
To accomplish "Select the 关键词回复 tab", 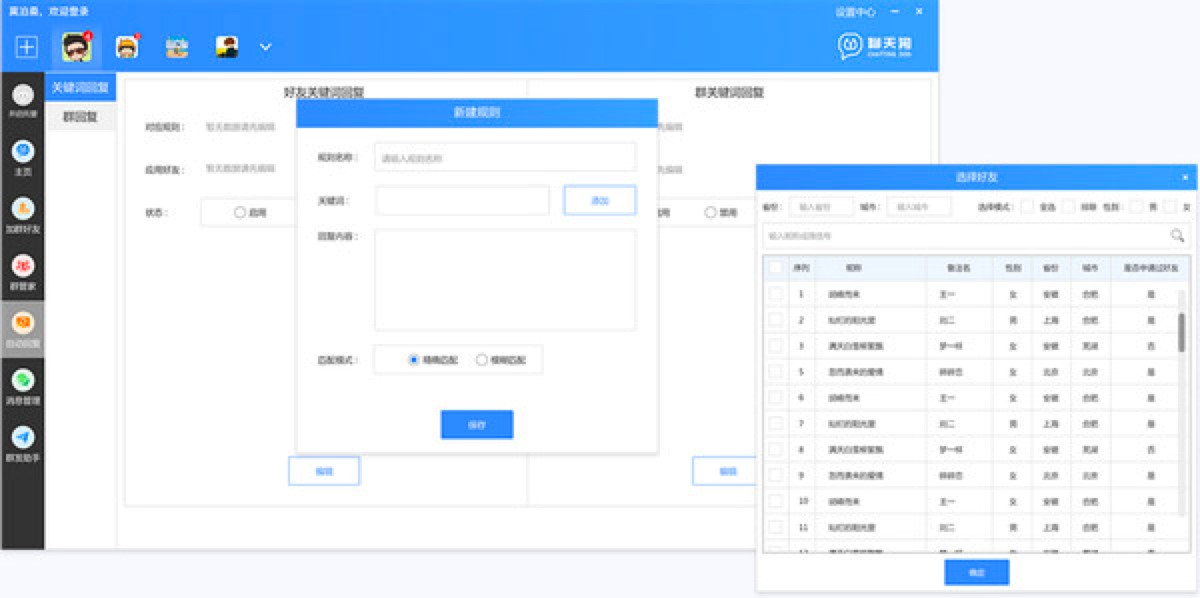I will coord(80,87).
